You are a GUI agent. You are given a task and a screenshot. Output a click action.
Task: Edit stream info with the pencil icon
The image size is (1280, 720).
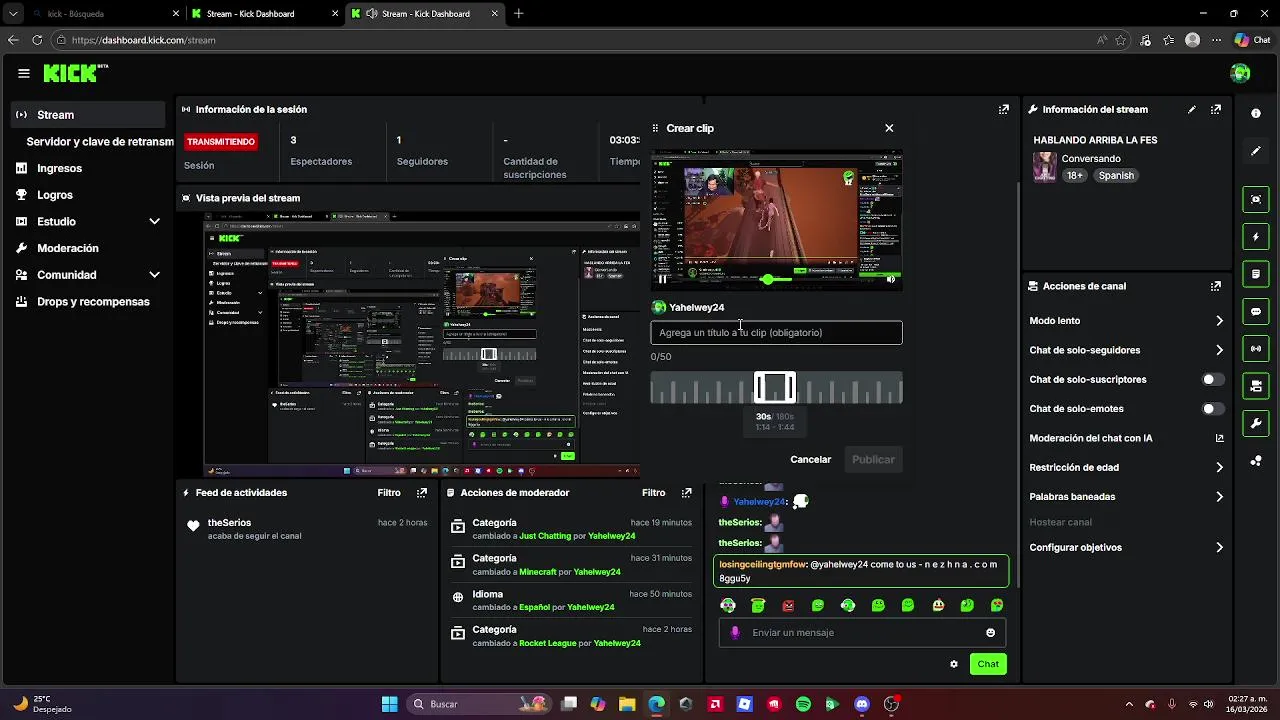pyautogui.click(x=1191, y=110)
